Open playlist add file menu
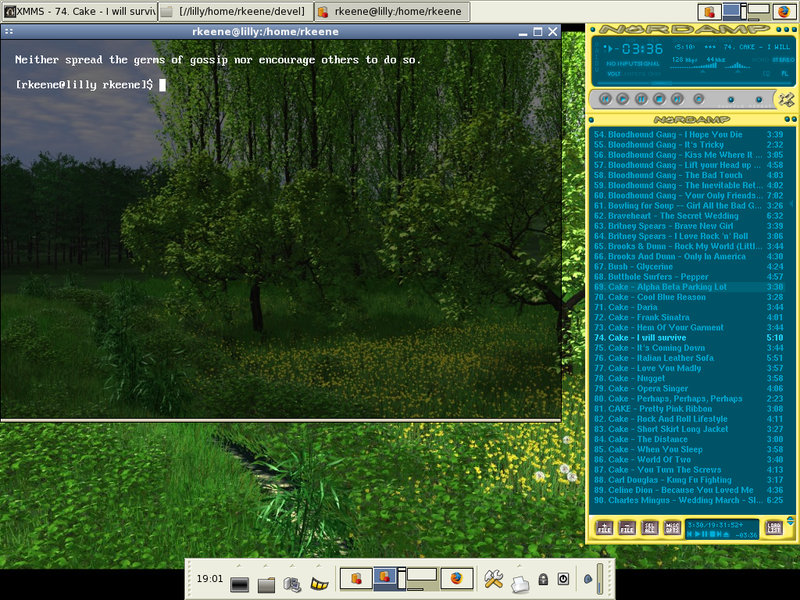This screenshot has height=600, width=800. (604, 528)
